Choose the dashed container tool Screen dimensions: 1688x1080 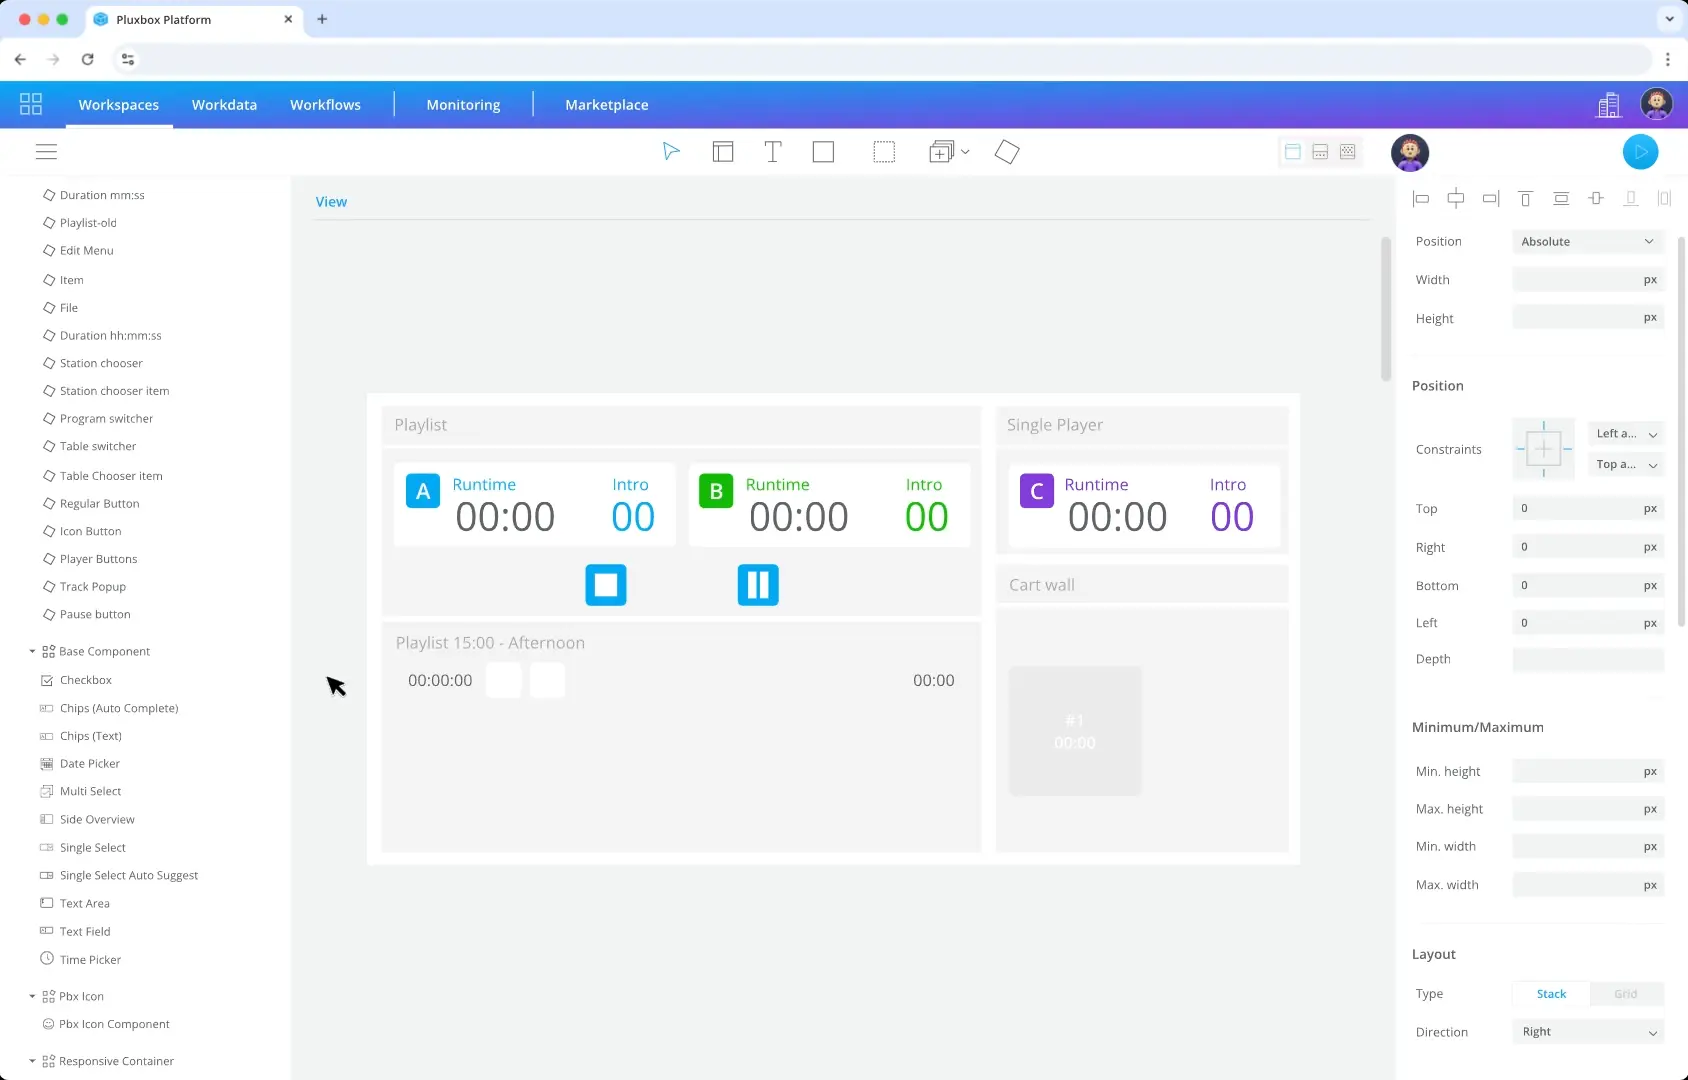884,152
